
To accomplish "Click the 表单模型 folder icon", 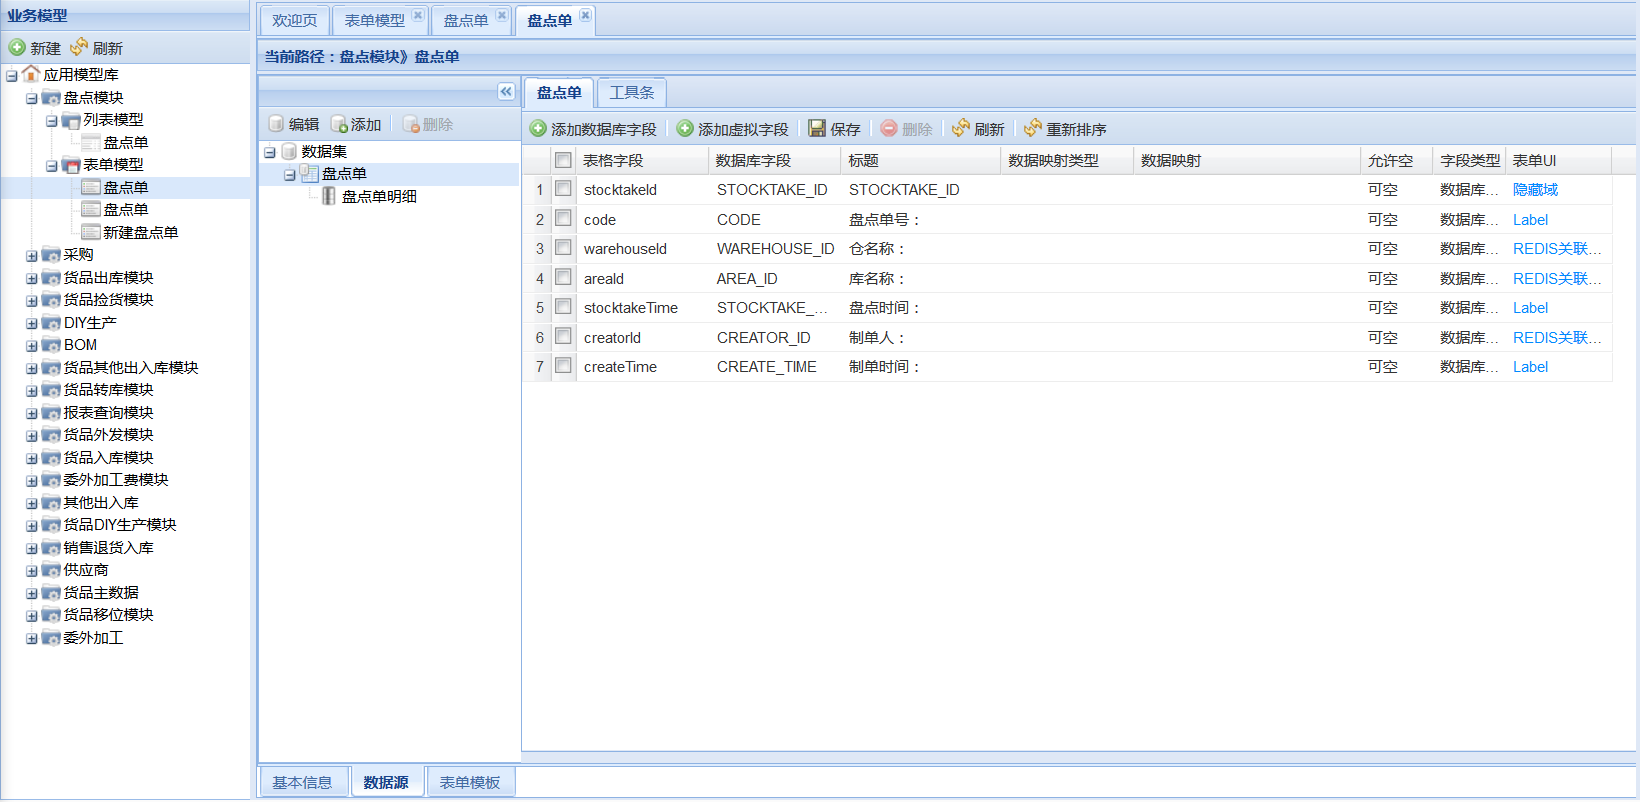I will pyautogui.click(x=71, y=165).
